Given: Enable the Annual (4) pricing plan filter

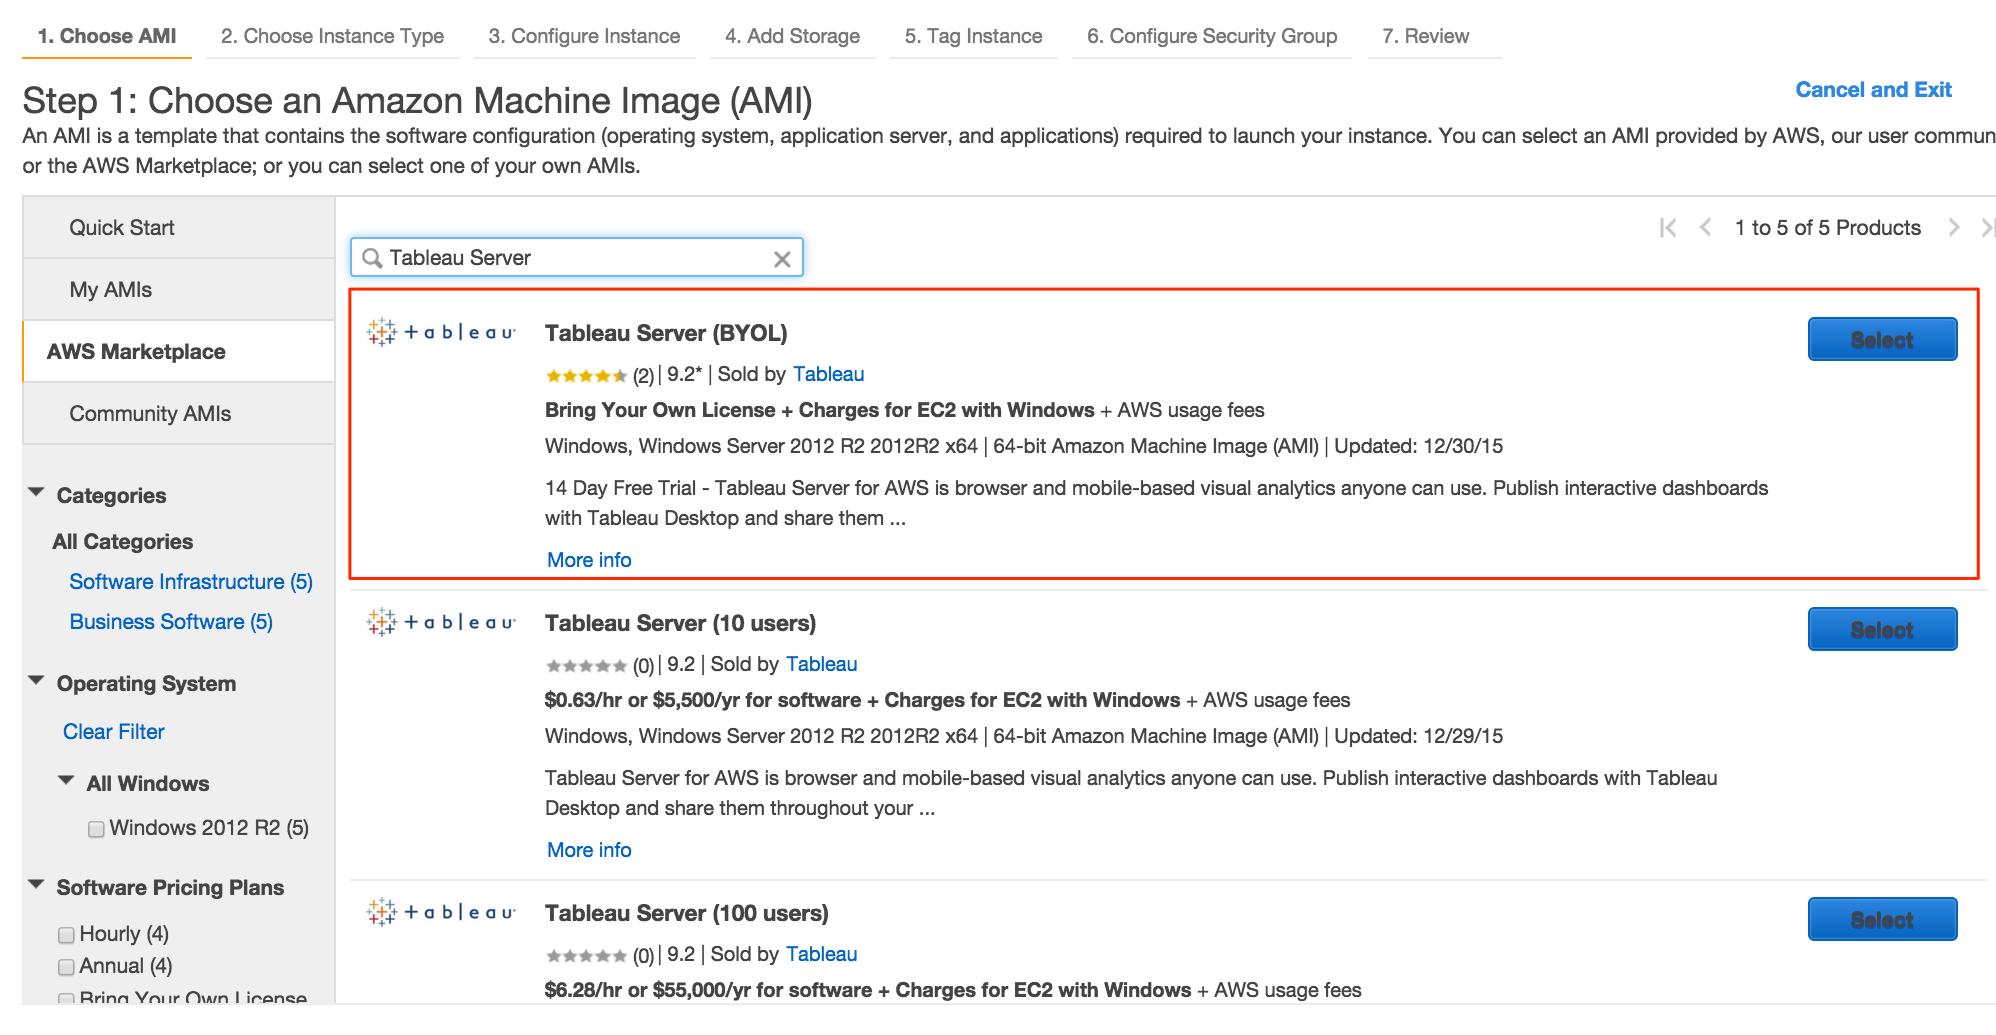Looking at the screenshot, I should tap(66, 967).
